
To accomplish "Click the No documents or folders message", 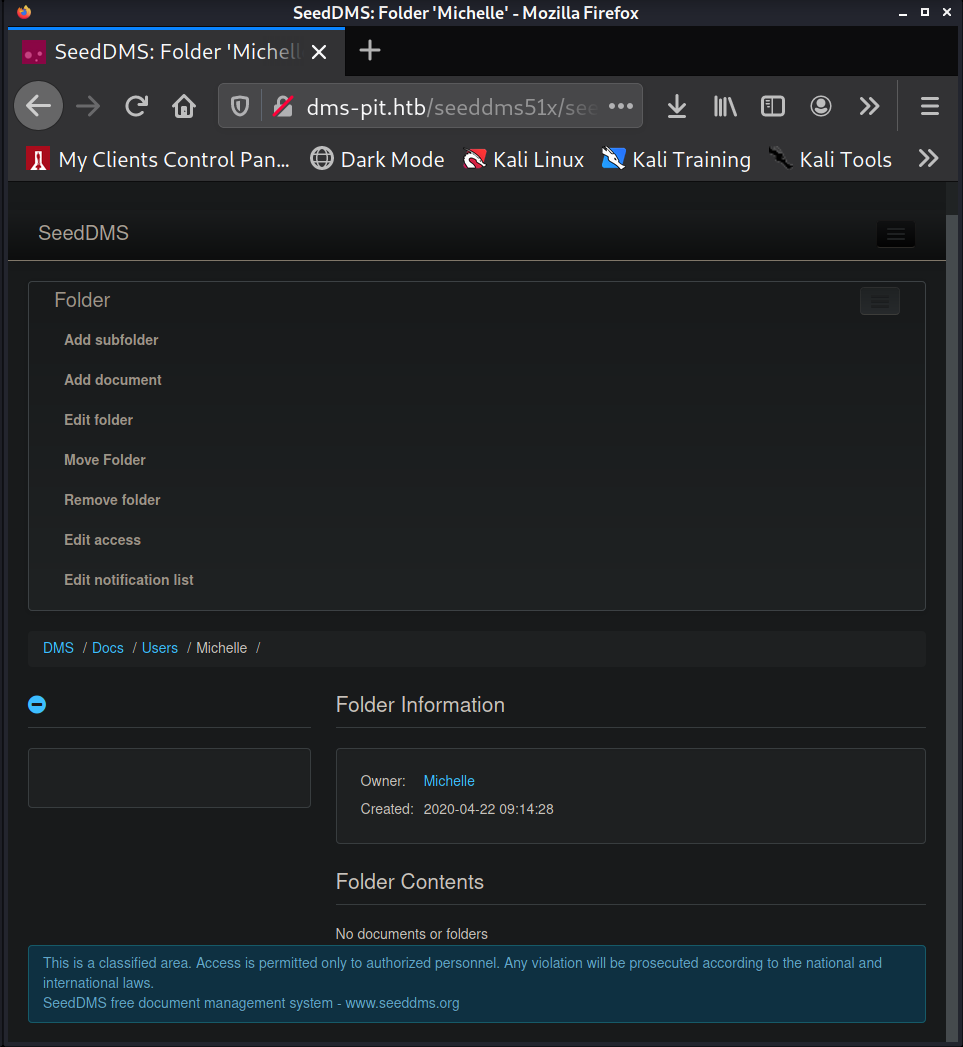I will click(411, 933).
